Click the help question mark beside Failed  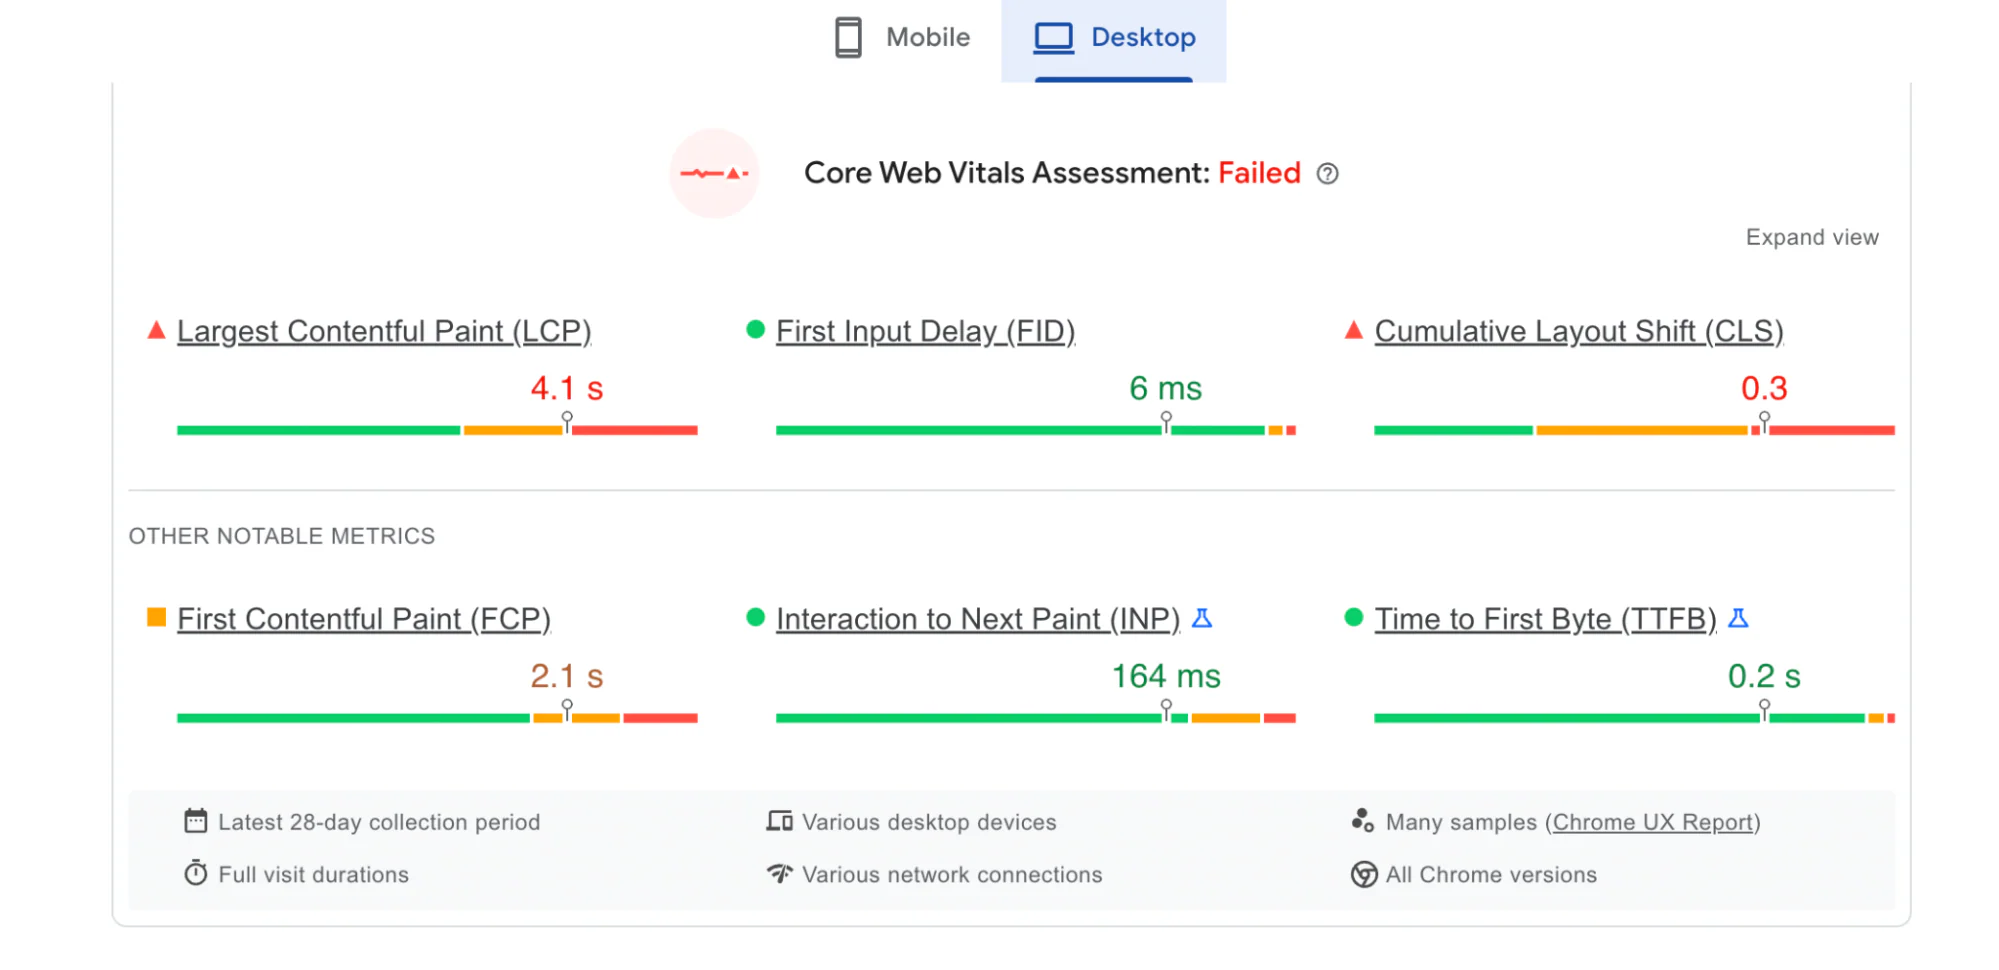(1329, 174)
